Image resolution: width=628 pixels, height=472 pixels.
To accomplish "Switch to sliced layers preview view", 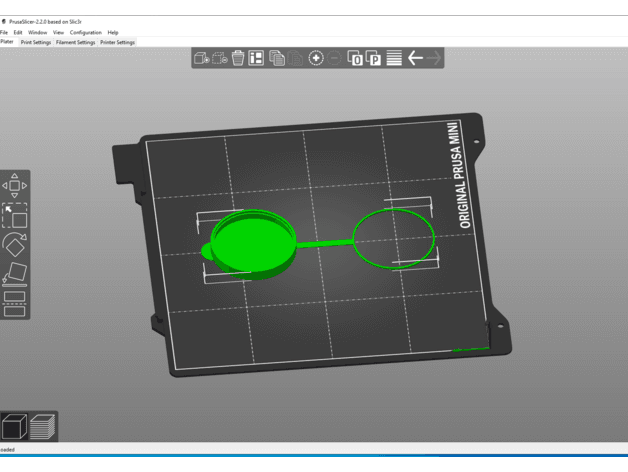I will tap(42, 426).
